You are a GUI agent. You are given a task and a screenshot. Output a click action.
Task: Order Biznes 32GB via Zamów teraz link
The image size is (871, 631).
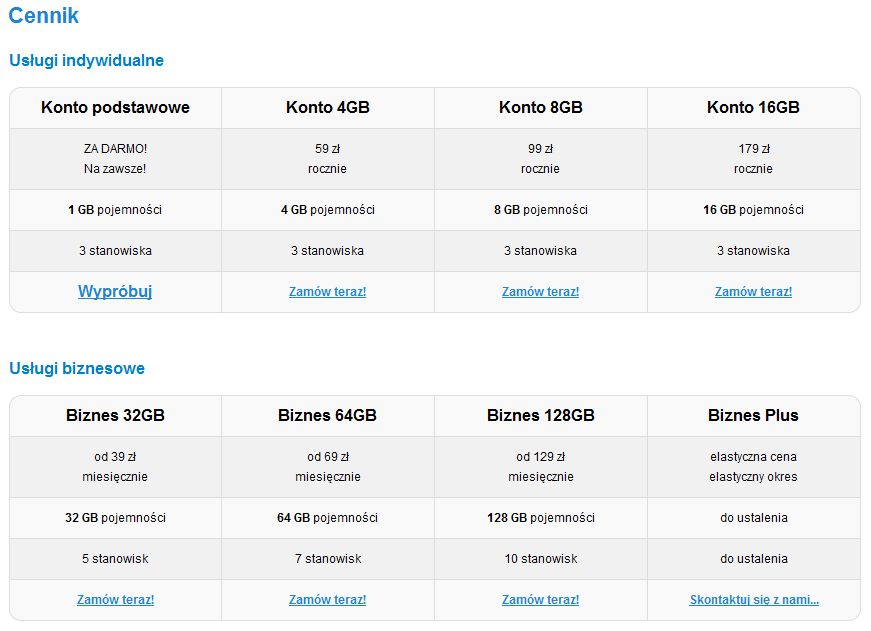click(115, 600)
